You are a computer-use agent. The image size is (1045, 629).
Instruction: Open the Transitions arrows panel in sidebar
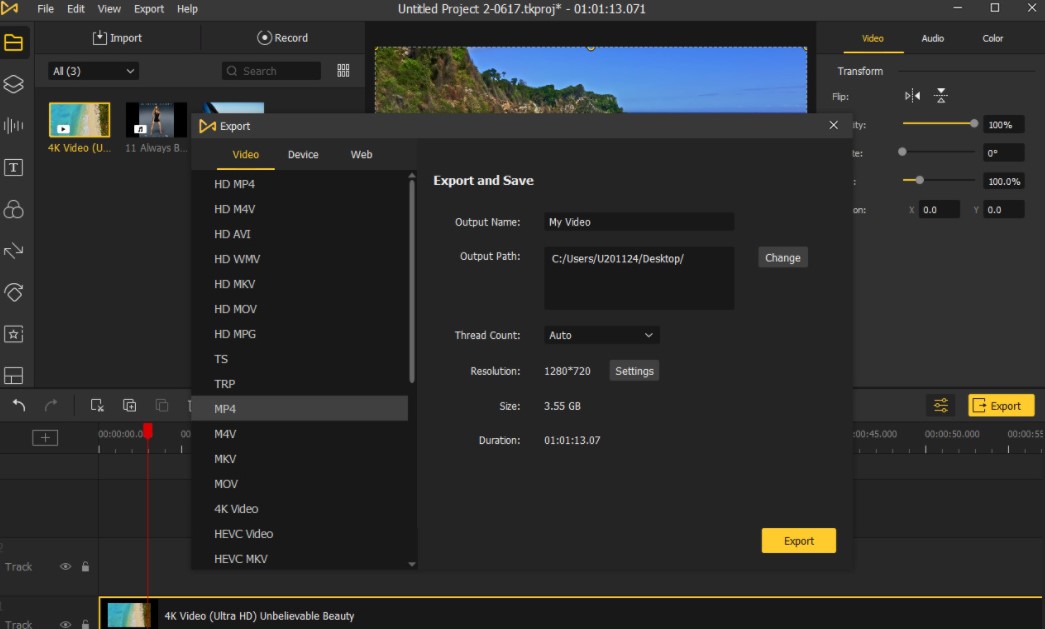point(13,251)
